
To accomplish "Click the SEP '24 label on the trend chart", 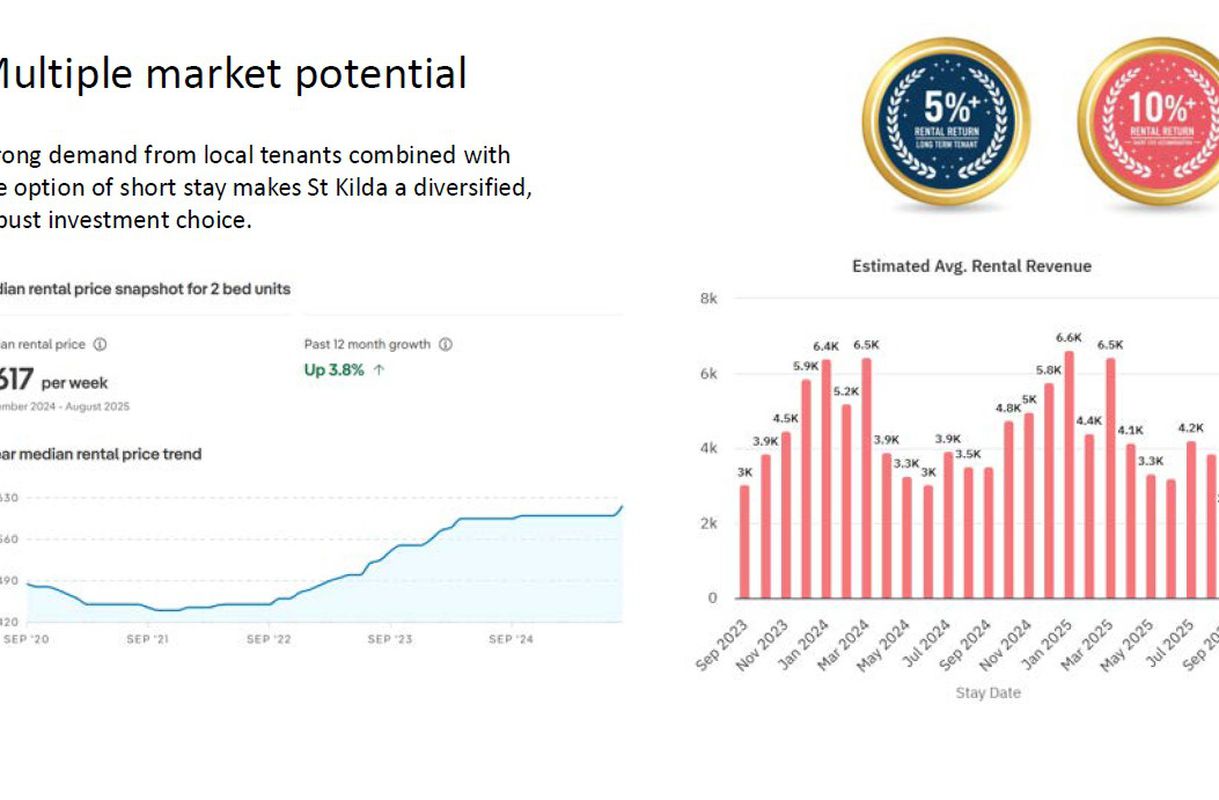I will (x=511, y=639).
